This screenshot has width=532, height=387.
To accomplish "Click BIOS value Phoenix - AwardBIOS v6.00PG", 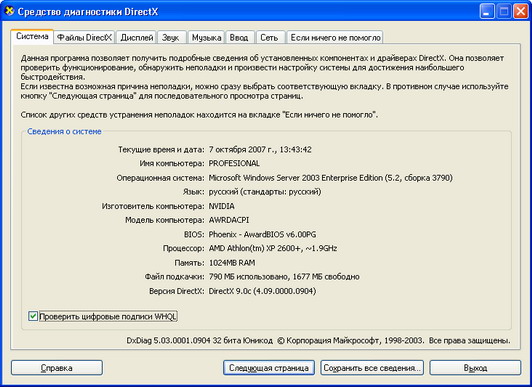I will (262, 234).
